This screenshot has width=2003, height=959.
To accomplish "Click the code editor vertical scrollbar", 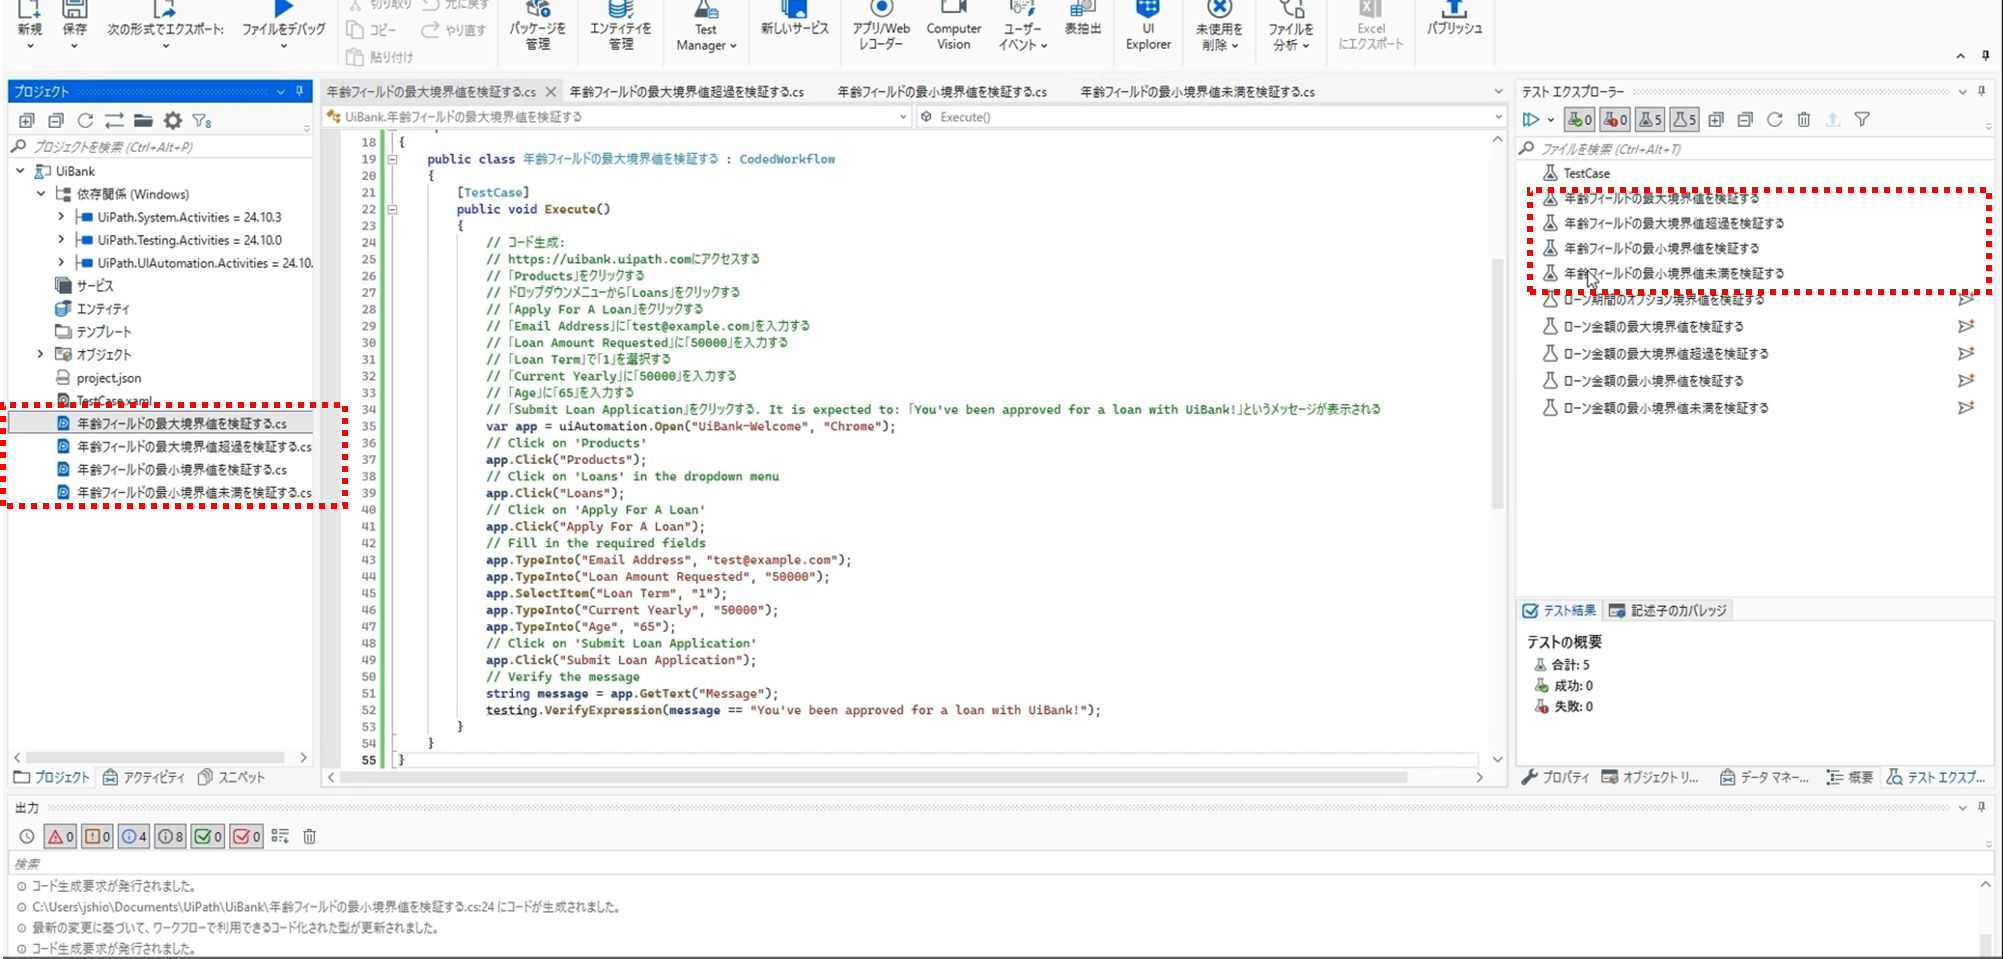I will click(x=1497, y=383).
